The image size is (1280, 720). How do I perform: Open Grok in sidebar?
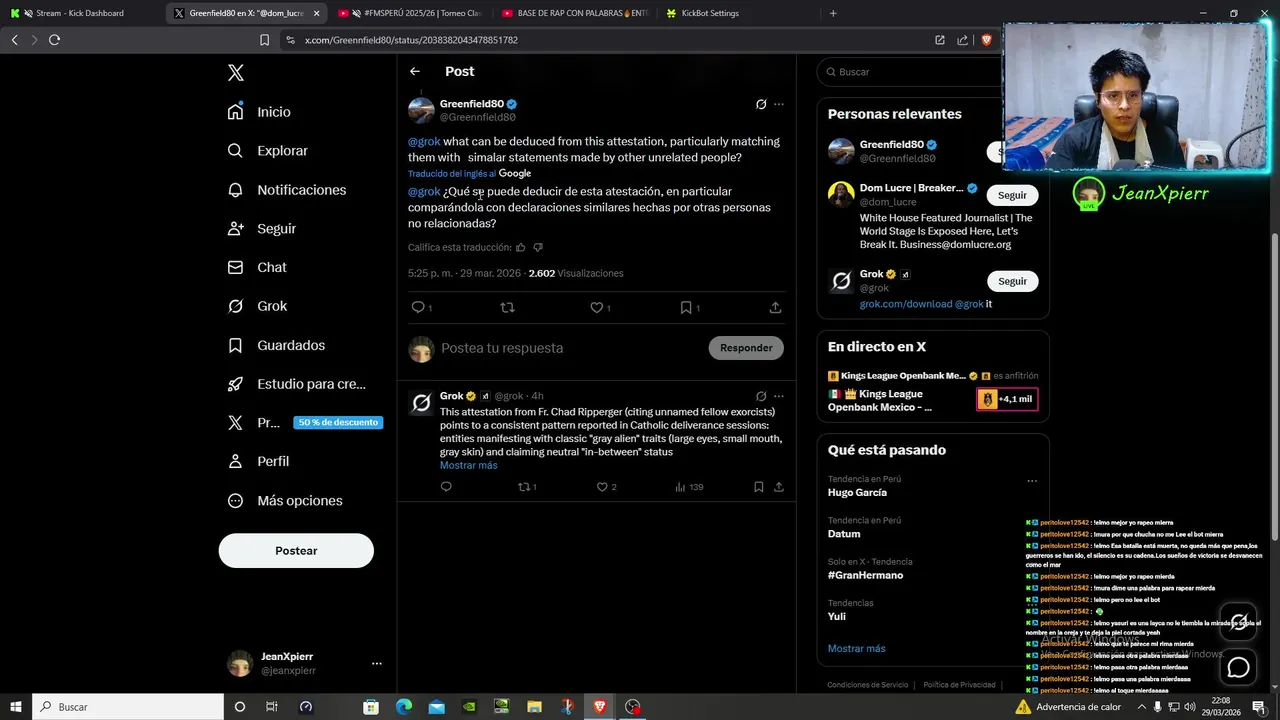(256, 306)
